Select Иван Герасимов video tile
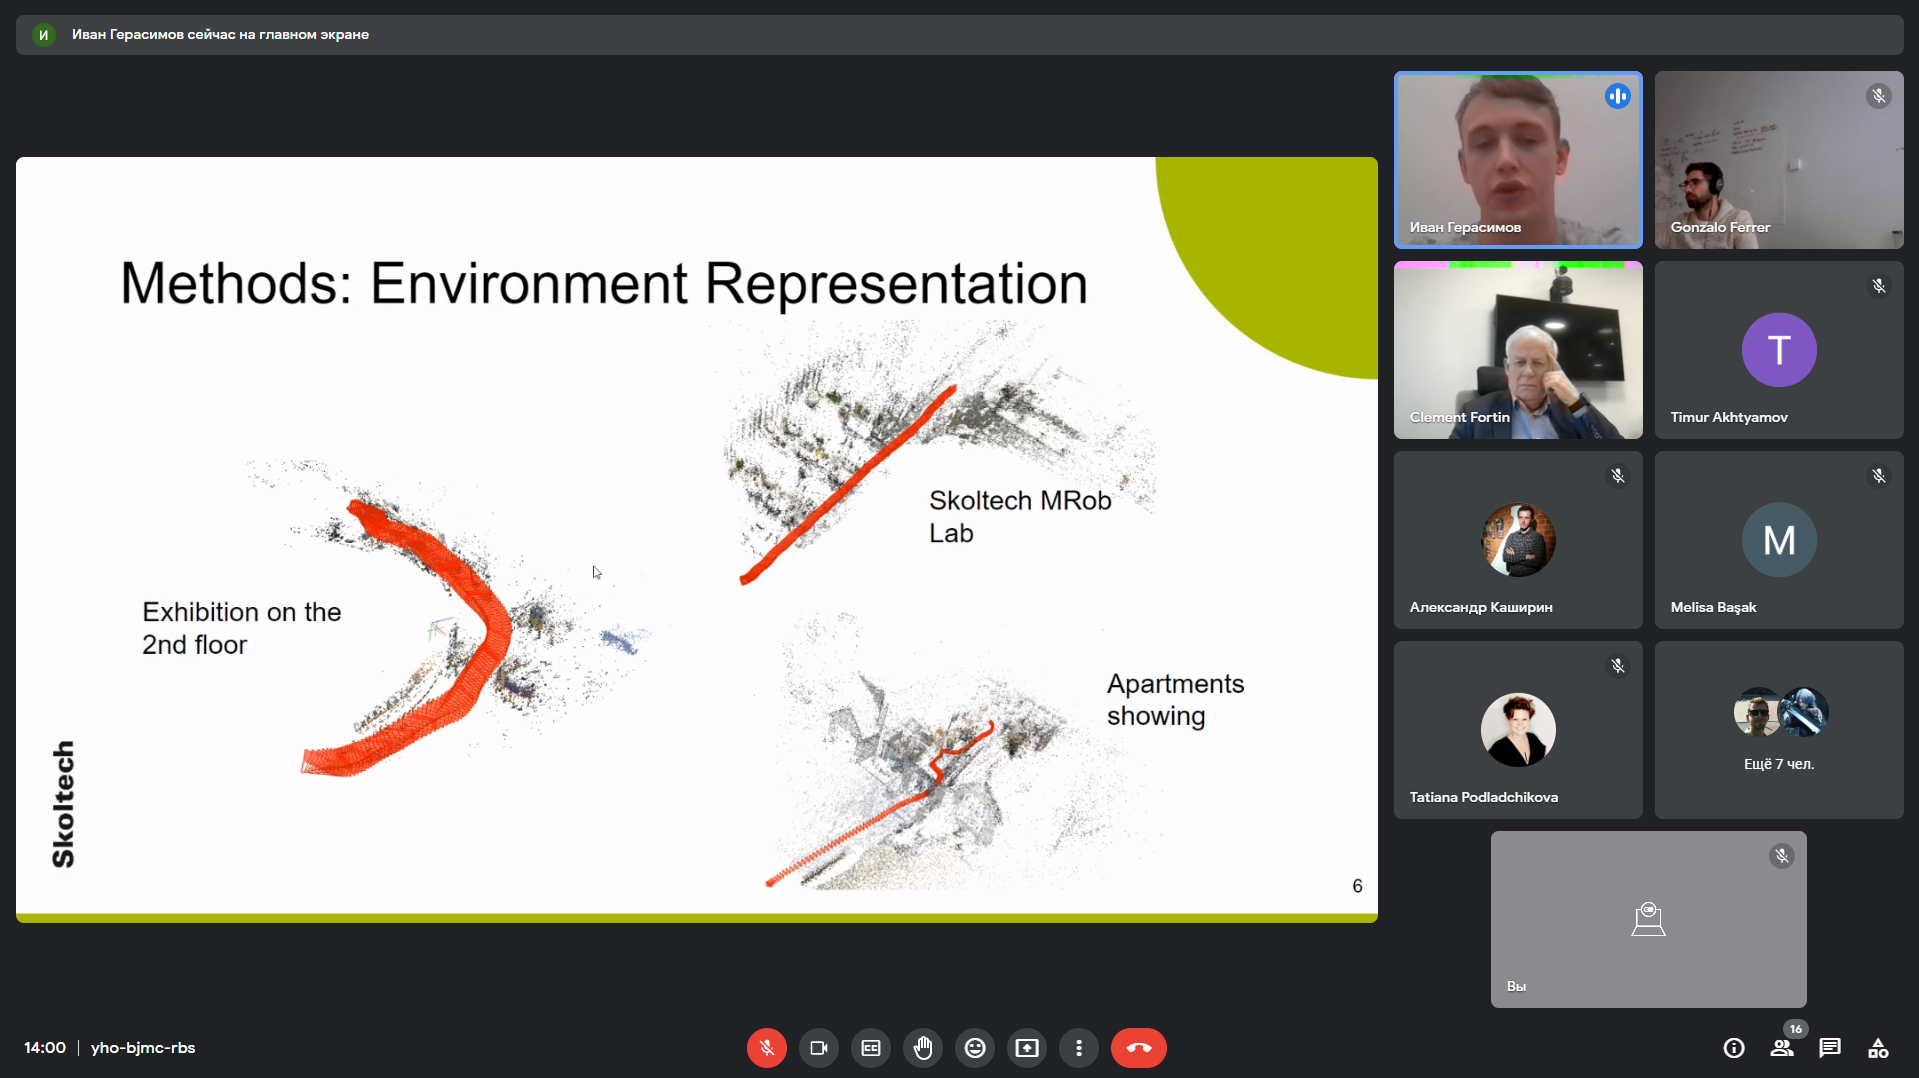1919x1078 pixels. click(x=1518, y=160)
